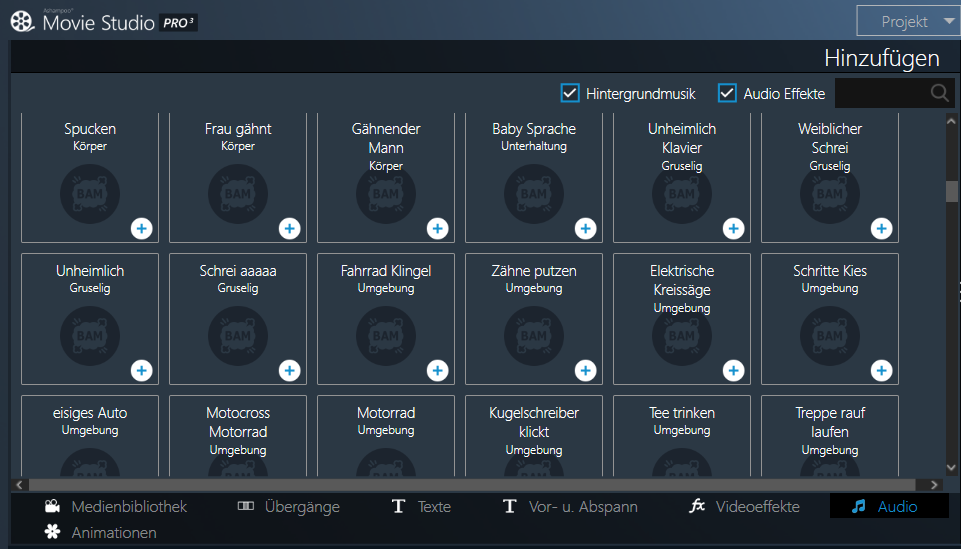Add the Schritte Kies sound
The height and width of the screenshot is (549, 961).
coord(882,371)
